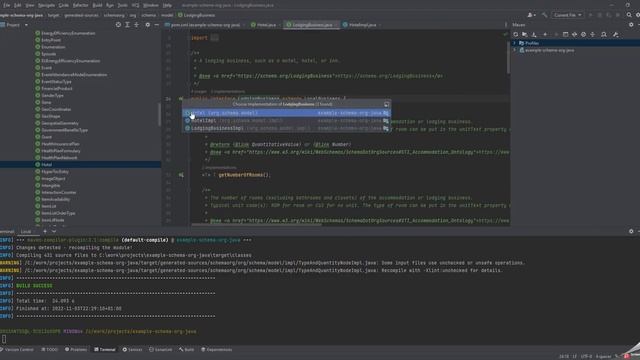This screenshot has height=360, width=640.
Task: Open terminal tab options dropdown arrow
Action: coord(54,231)
